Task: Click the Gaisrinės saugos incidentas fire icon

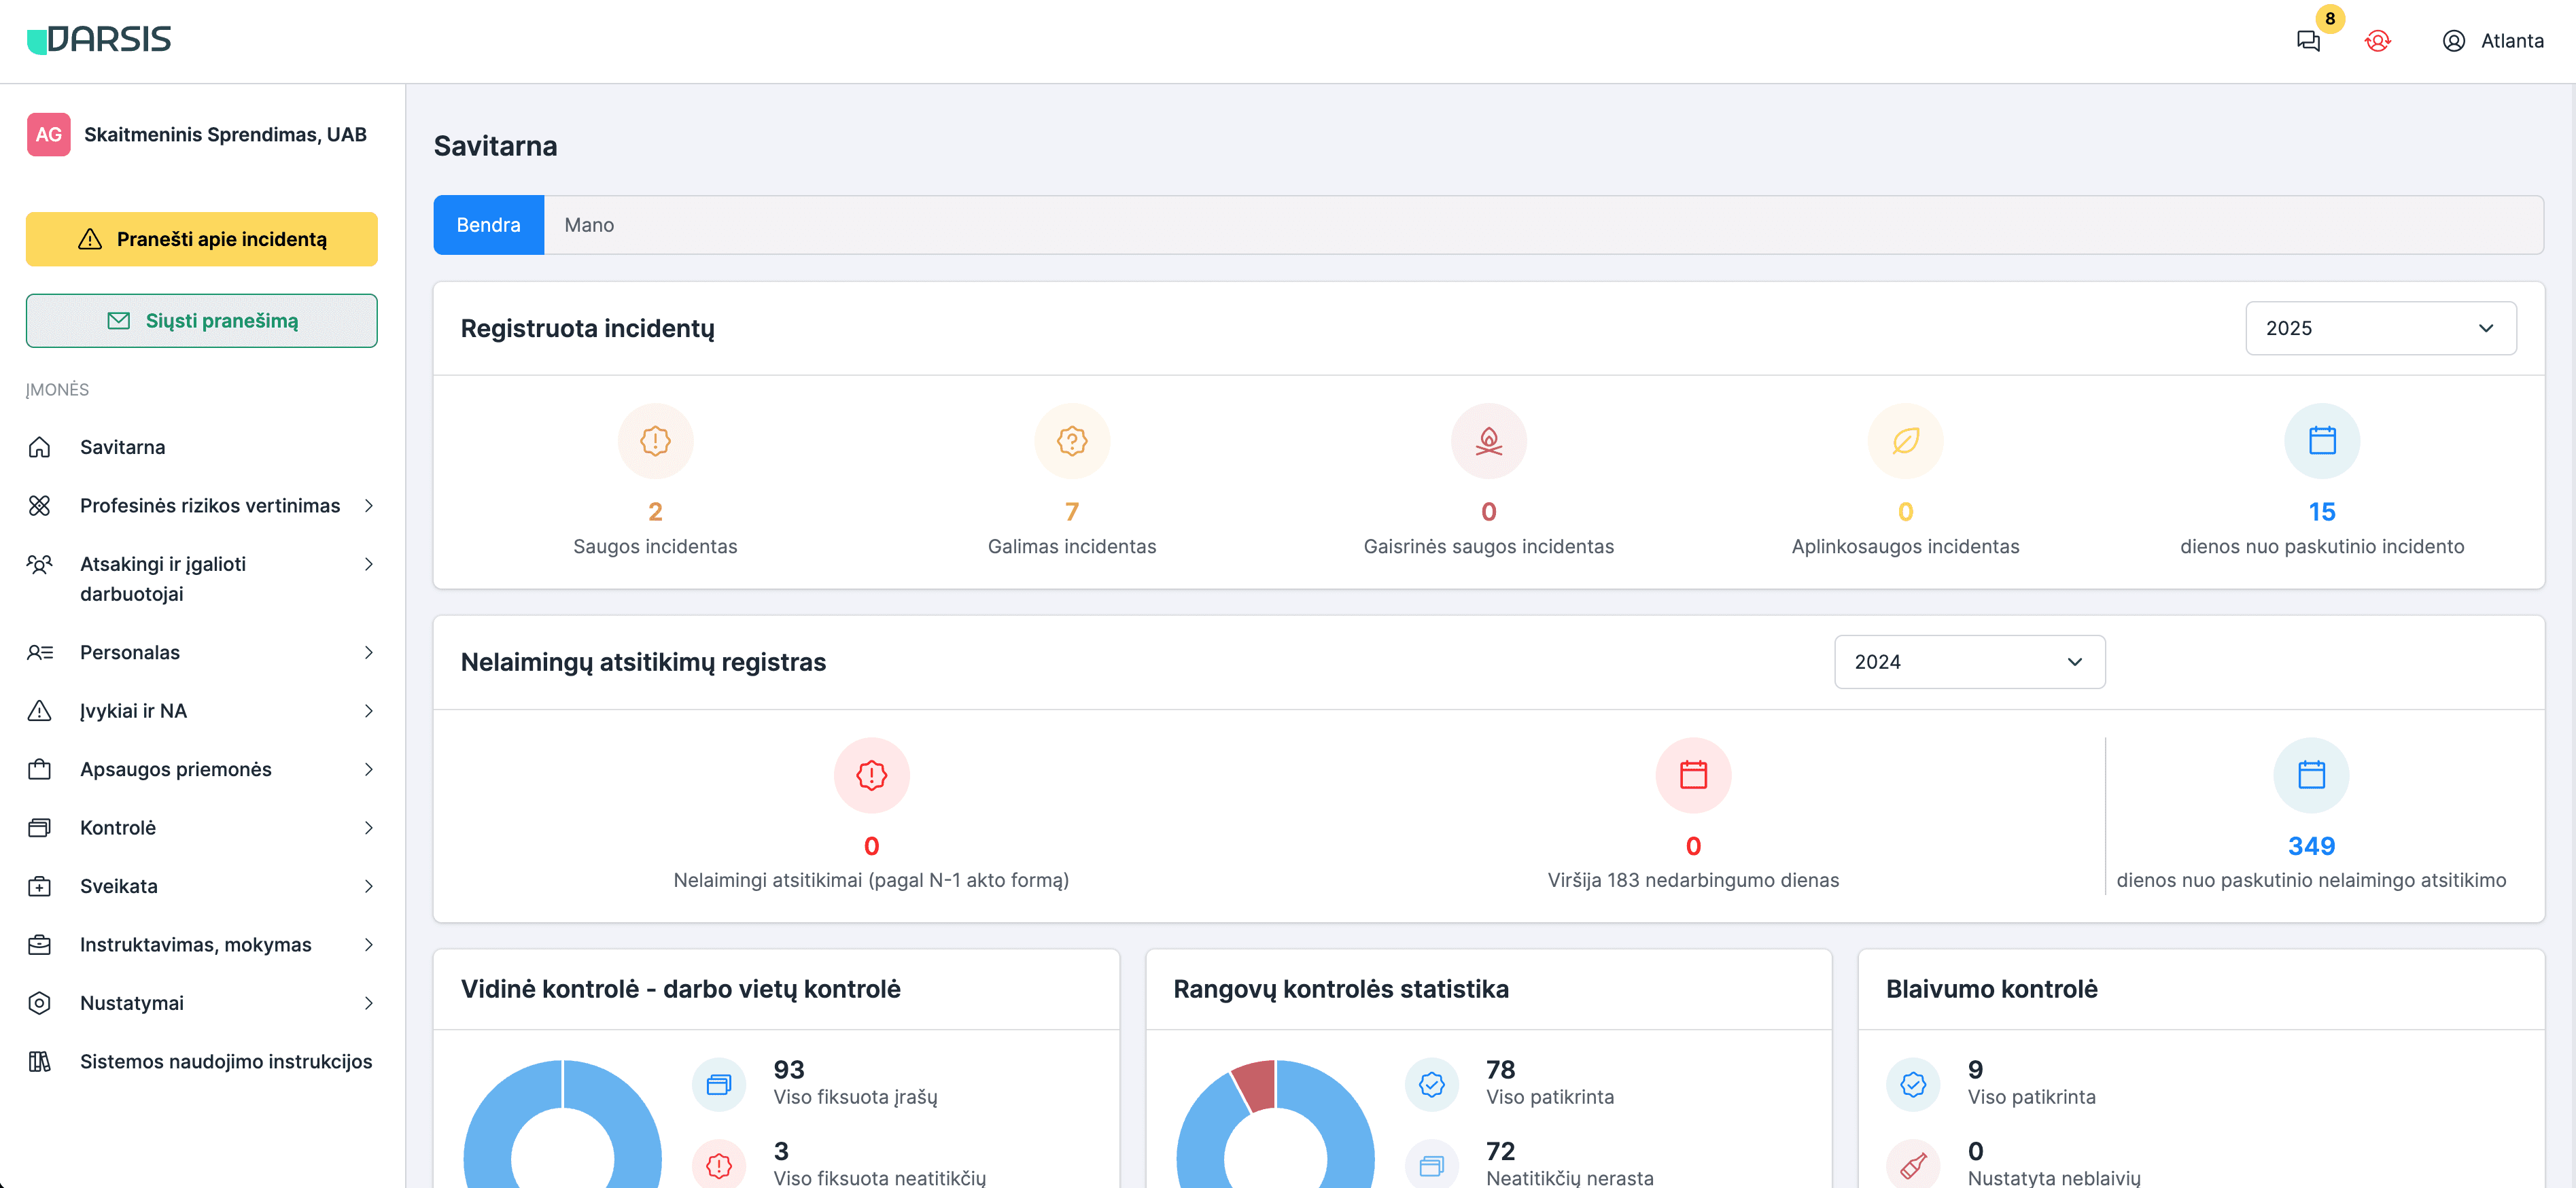Action: pyautogui.click(x=1489, y=441)
